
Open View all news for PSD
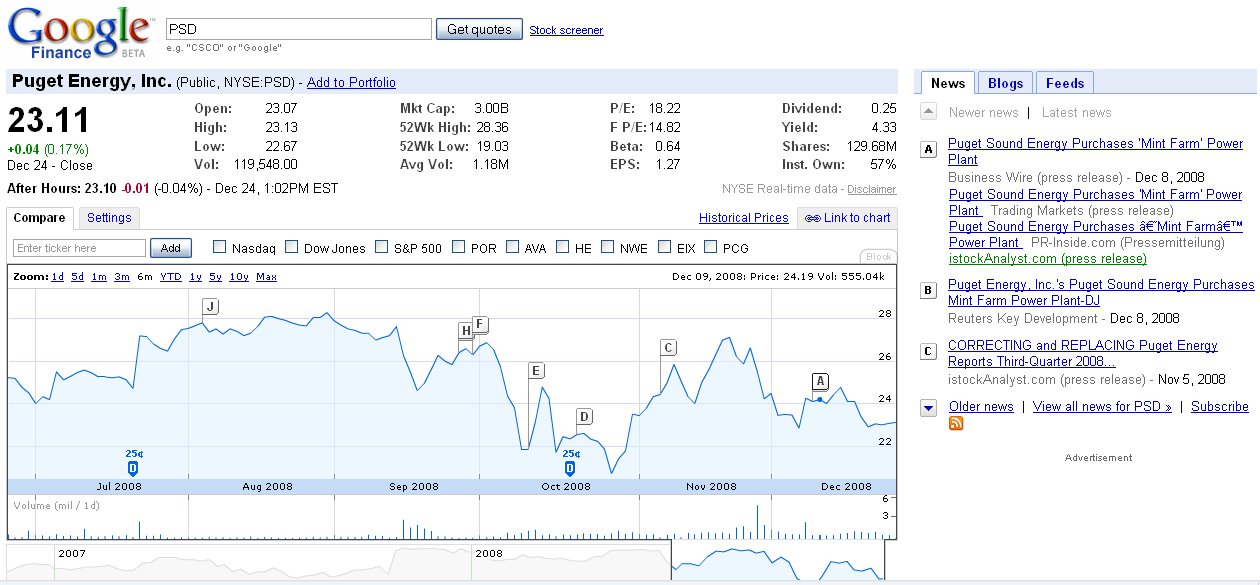[x=1102, y=407]
